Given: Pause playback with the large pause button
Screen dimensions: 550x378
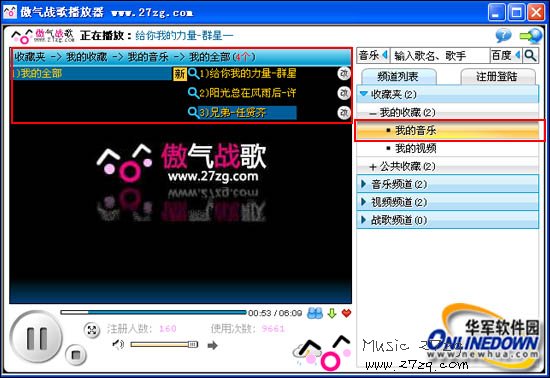Looking at the screenshot, I should coord(36,337).
